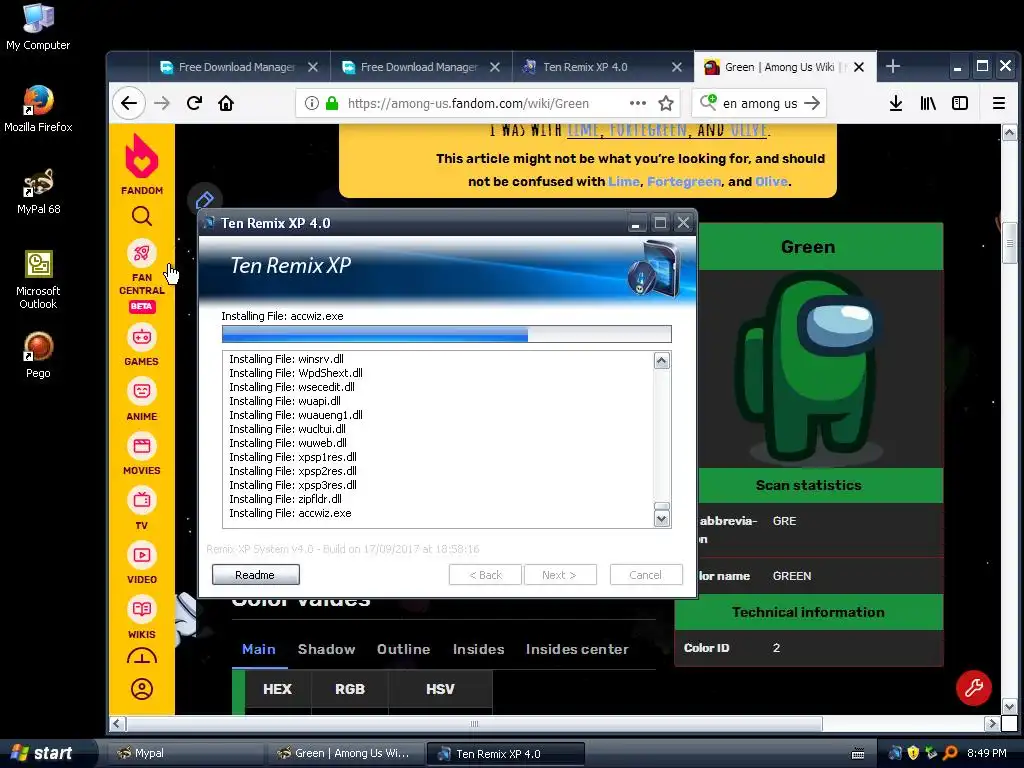Open Video section in Fandom sidebar
The height and width of the screenshot is (768, 1024).
[142, 564]
